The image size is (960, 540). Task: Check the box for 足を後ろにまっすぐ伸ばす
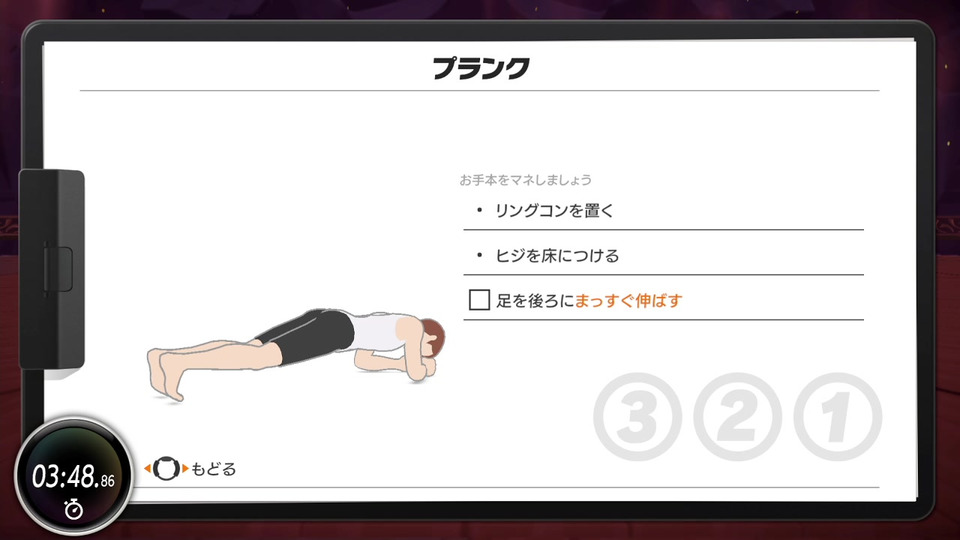pos(479,300)
